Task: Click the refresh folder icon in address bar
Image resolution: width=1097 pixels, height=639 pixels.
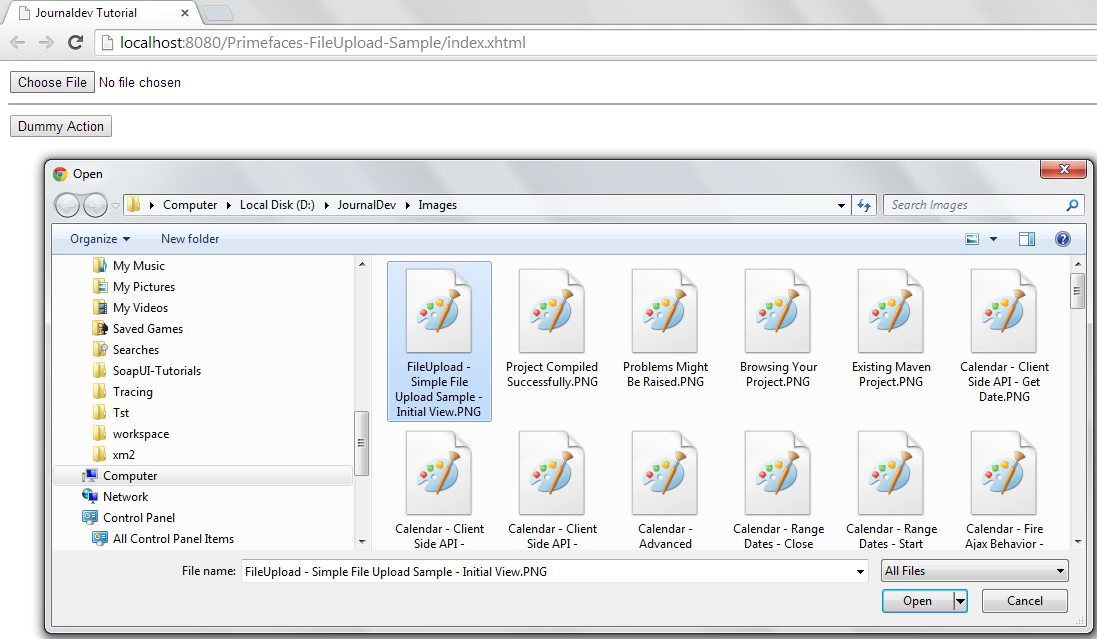Action: tap(864, 205)
